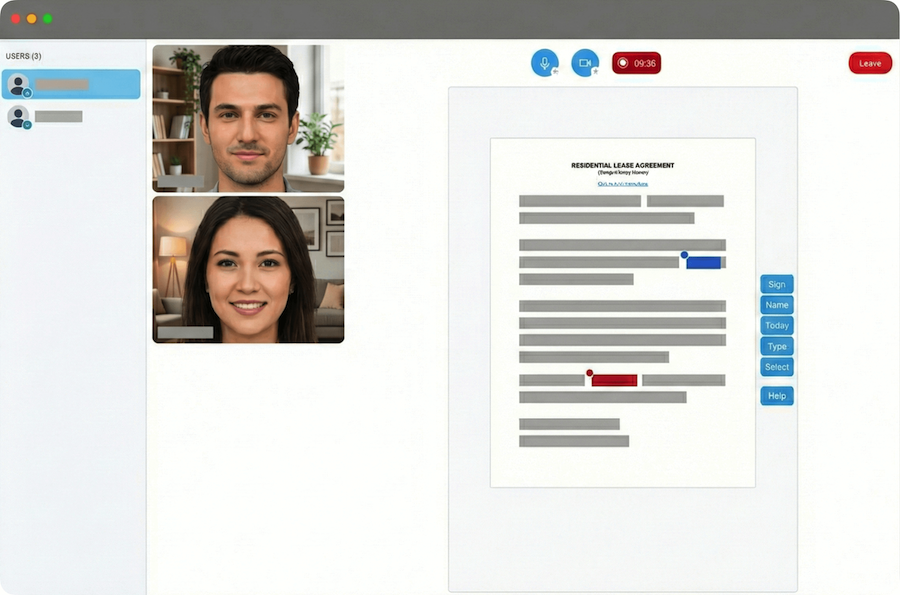Mute the microphone icon in the toolbar
Screen dimensions: 900x595
544,62
